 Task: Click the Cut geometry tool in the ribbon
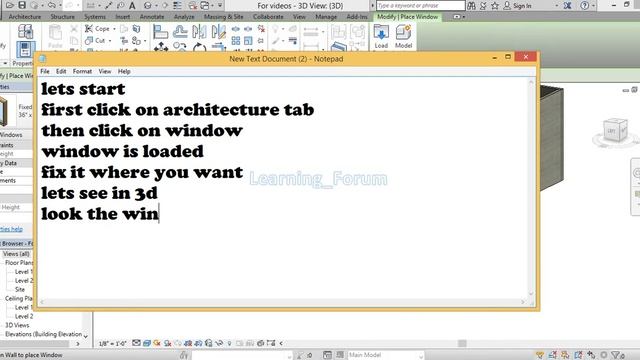[x=95, y=40]
